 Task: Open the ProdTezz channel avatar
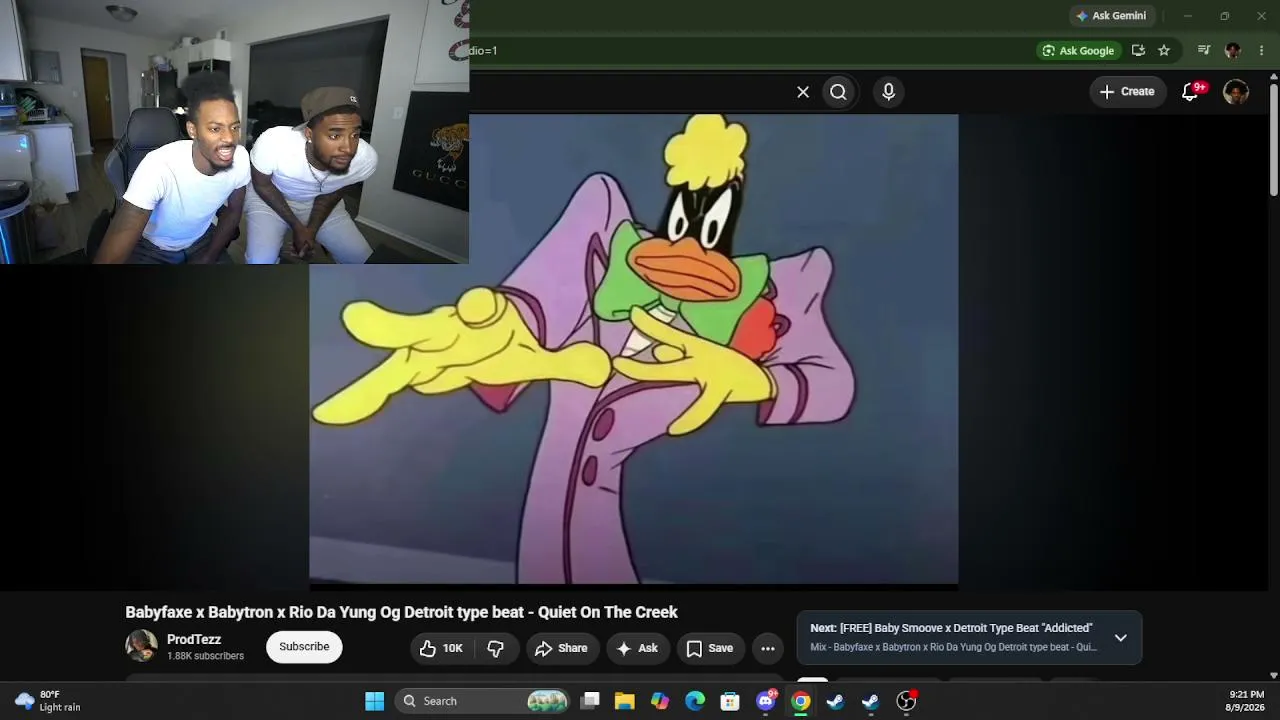pos(141,646)
